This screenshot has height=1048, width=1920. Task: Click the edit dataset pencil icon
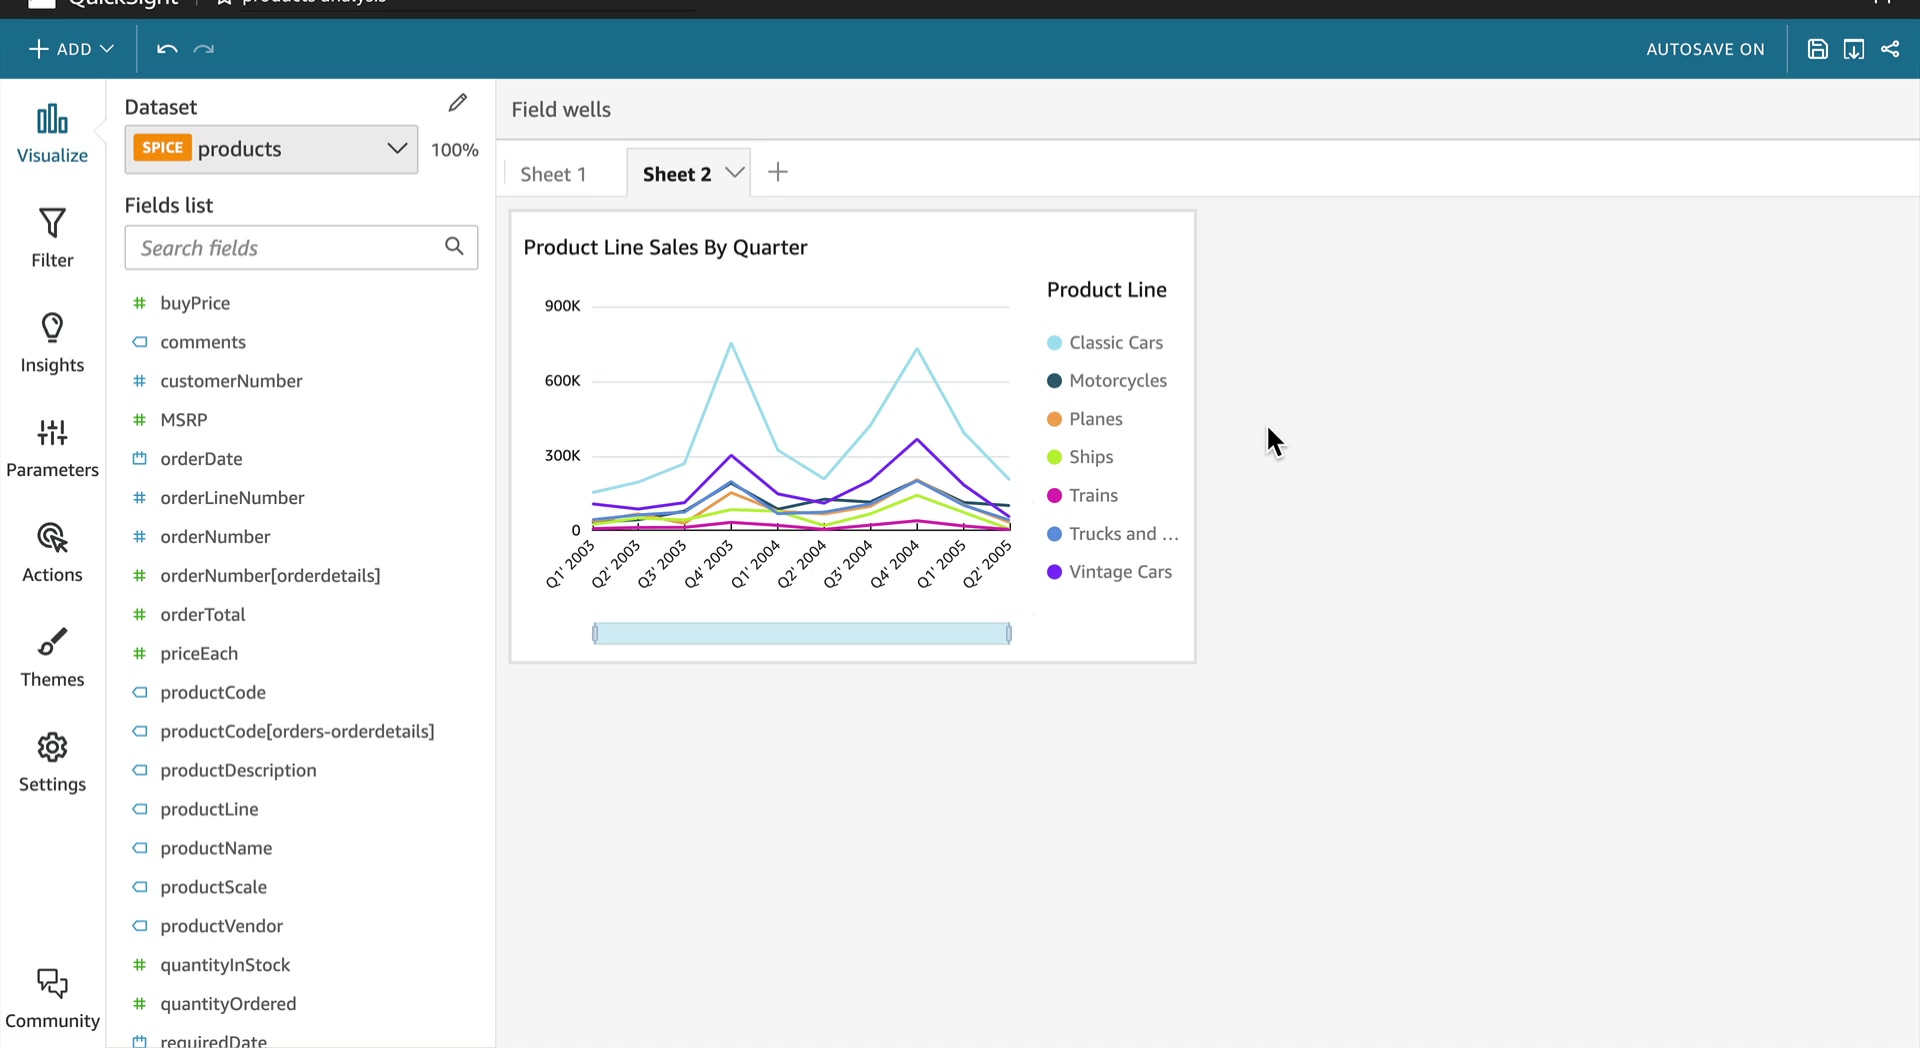click(458, 103)
